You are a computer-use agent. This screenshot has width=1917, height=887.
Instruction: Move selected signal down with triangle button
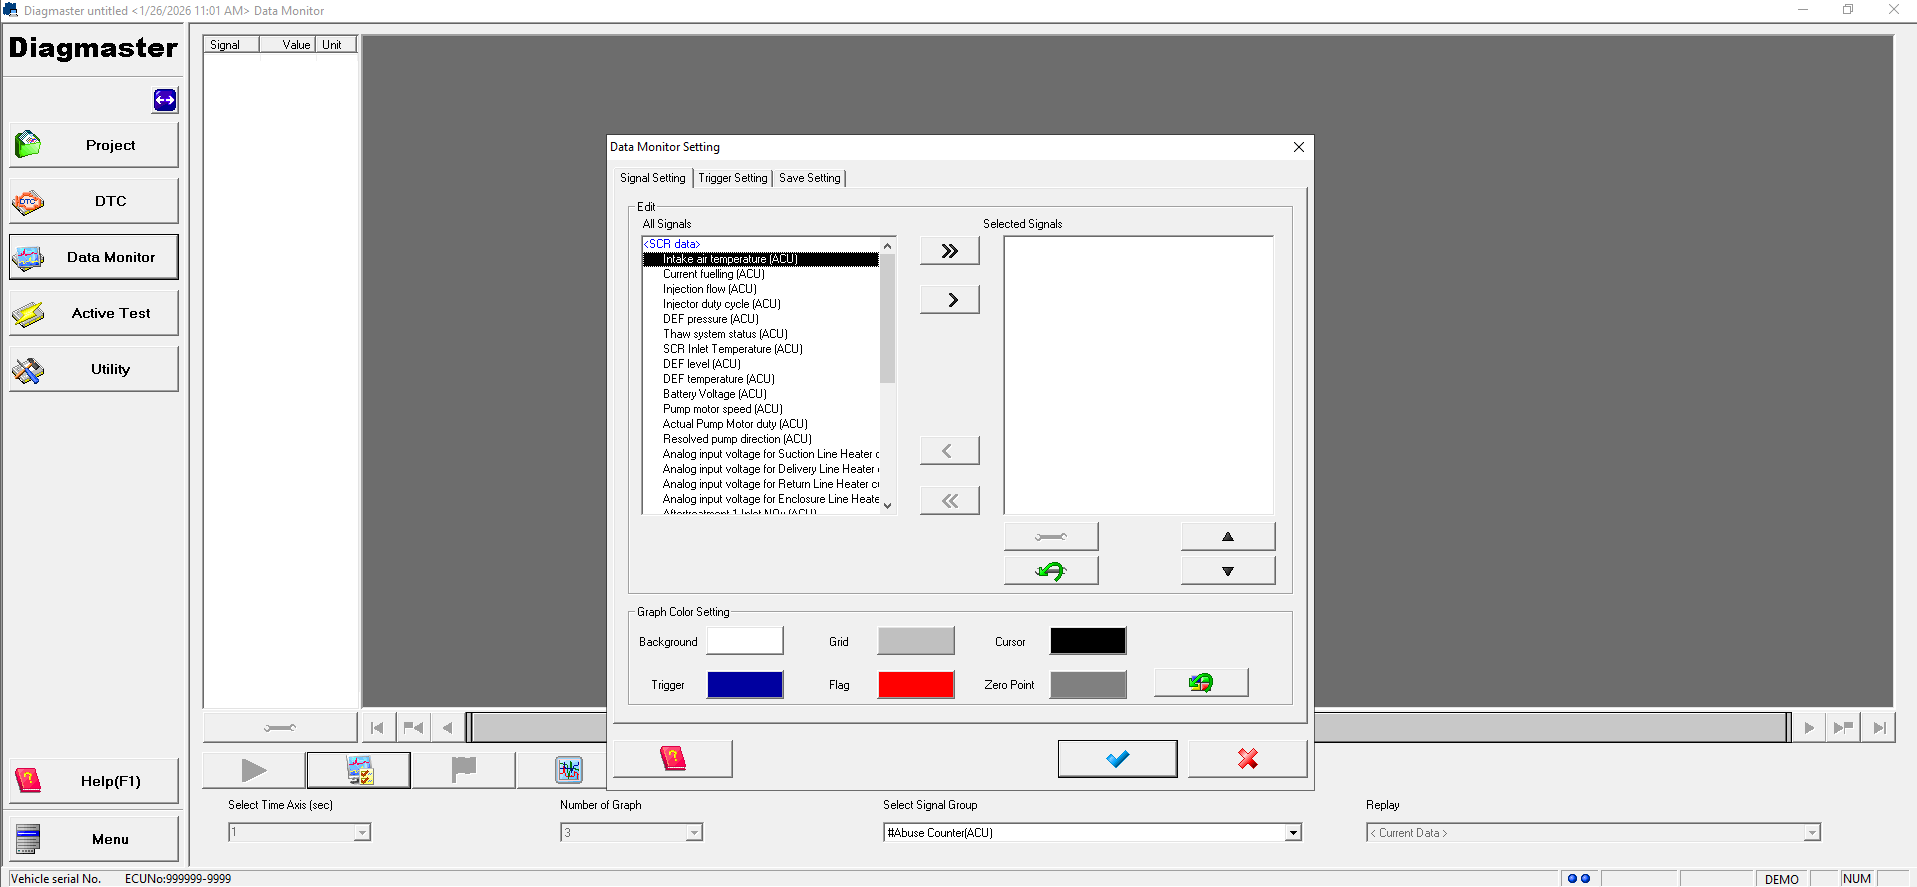coord(1227,571)
